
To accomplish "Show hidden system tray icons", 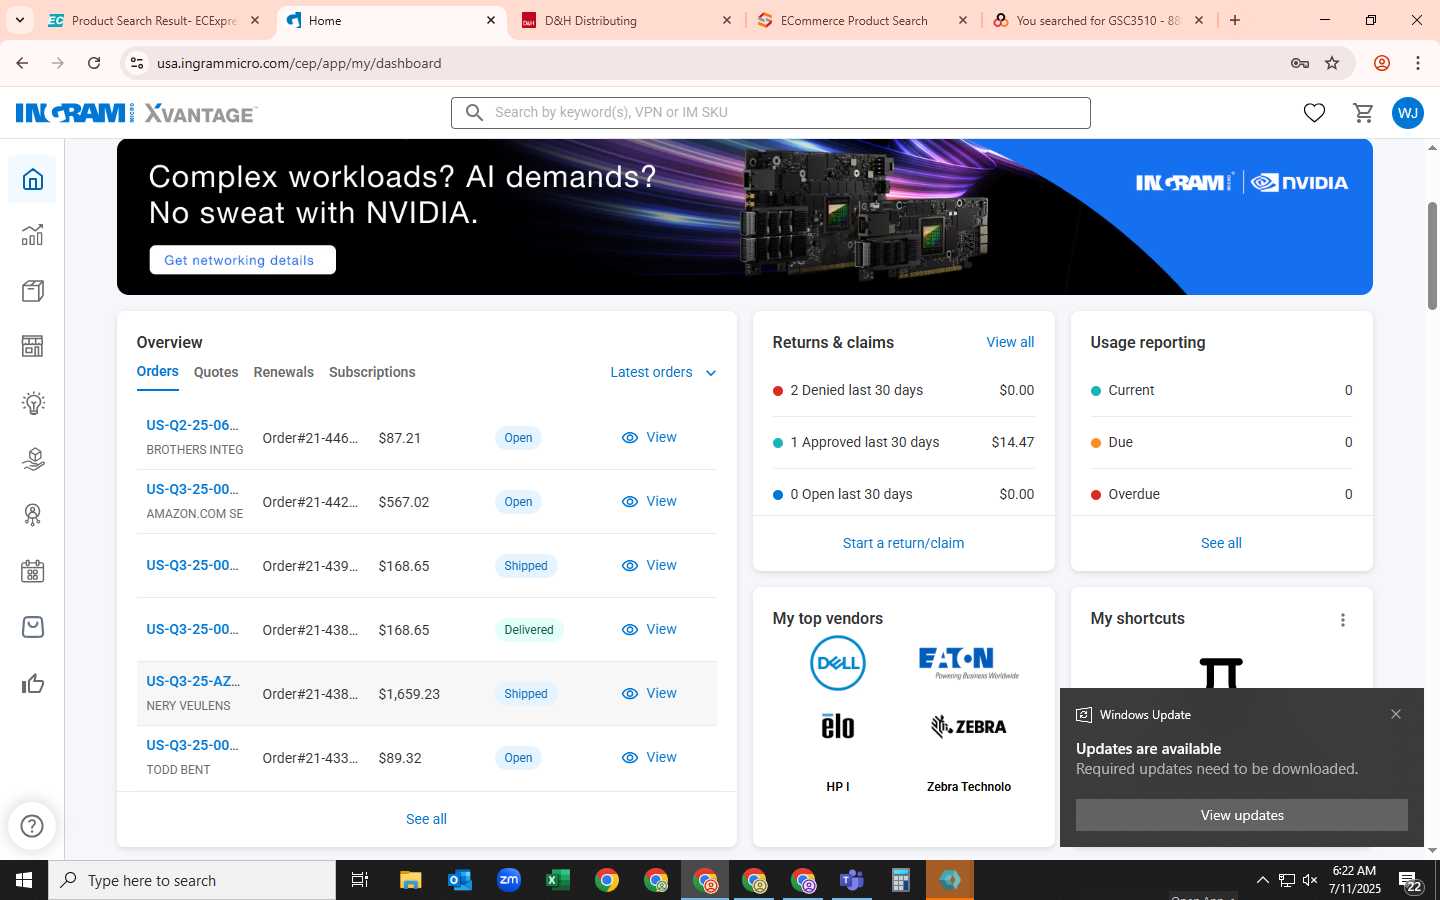I will coord(1262,880).
